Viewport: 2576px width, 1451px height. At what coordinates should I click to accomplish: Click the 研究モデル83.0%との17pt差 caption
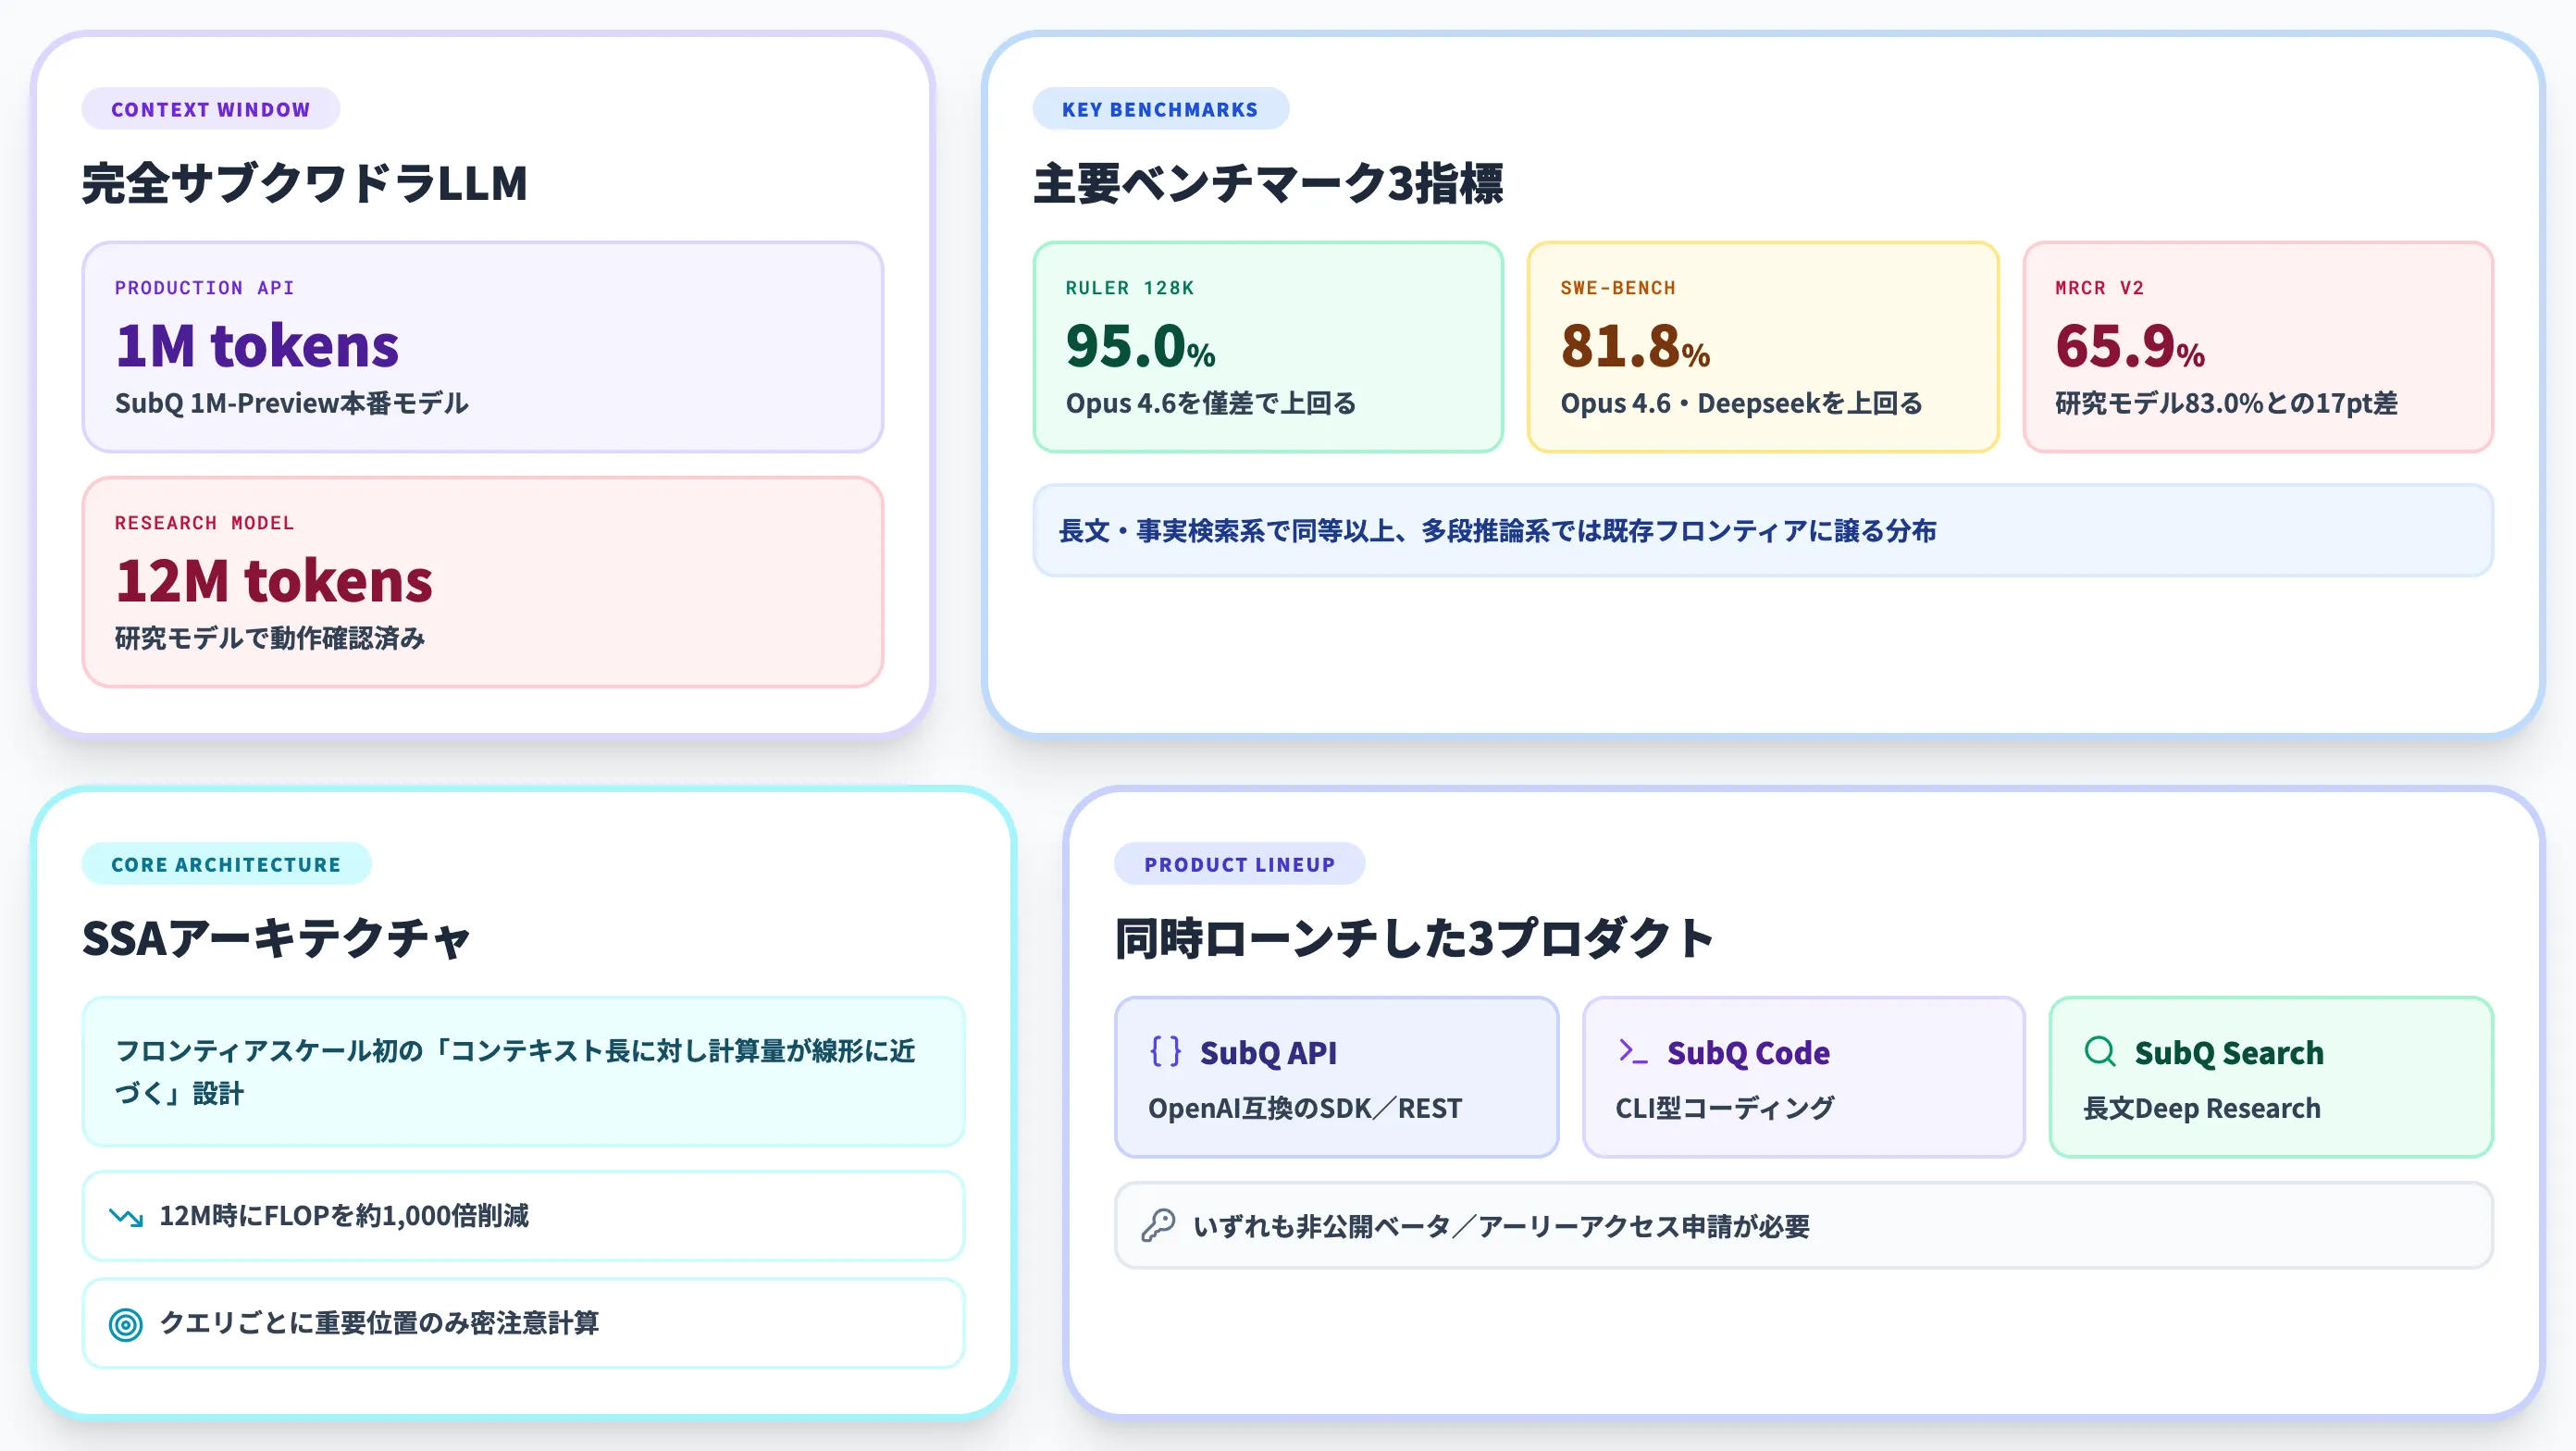[x=2226, y=403]
